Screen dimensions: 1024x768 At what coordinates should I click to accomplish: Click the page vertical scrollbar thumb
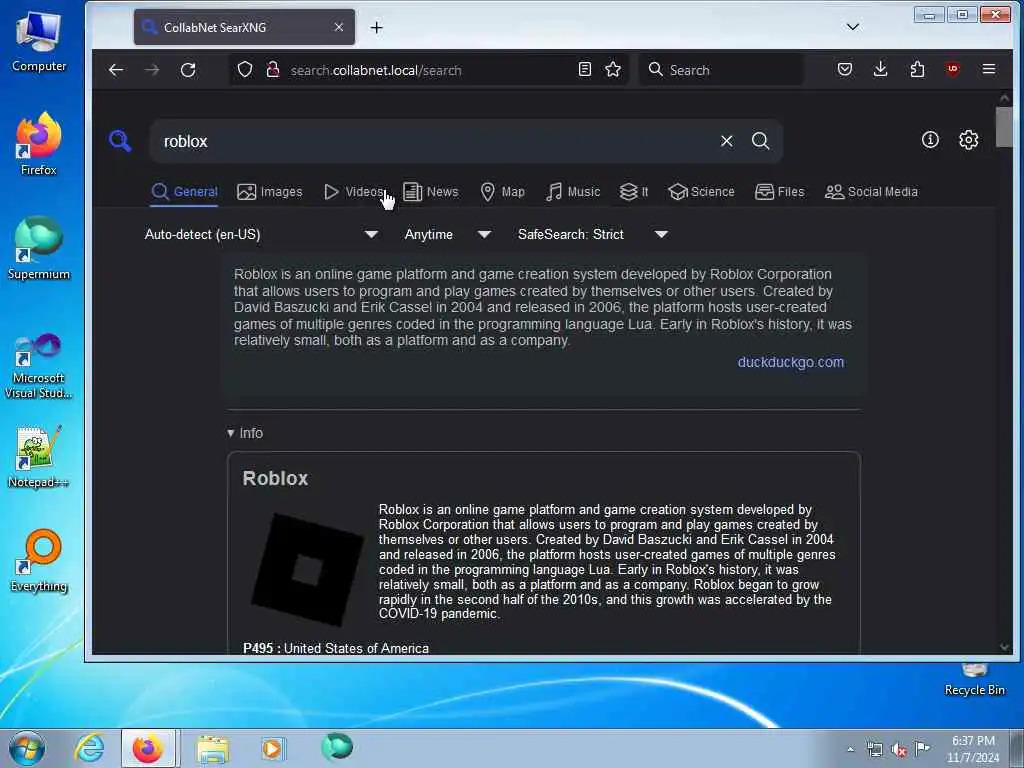pyautogui.click(x=1004, y=127)
